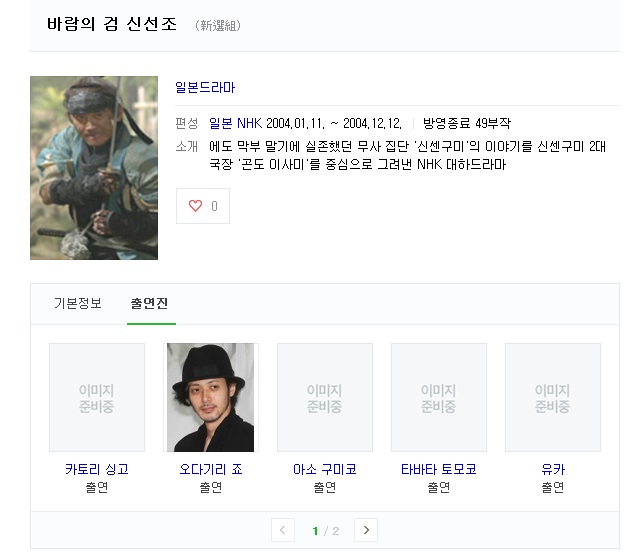The image size is (633, 558).
Task: Click 타바타 토모코 placeholder image
Action: (x=438, y=398)
